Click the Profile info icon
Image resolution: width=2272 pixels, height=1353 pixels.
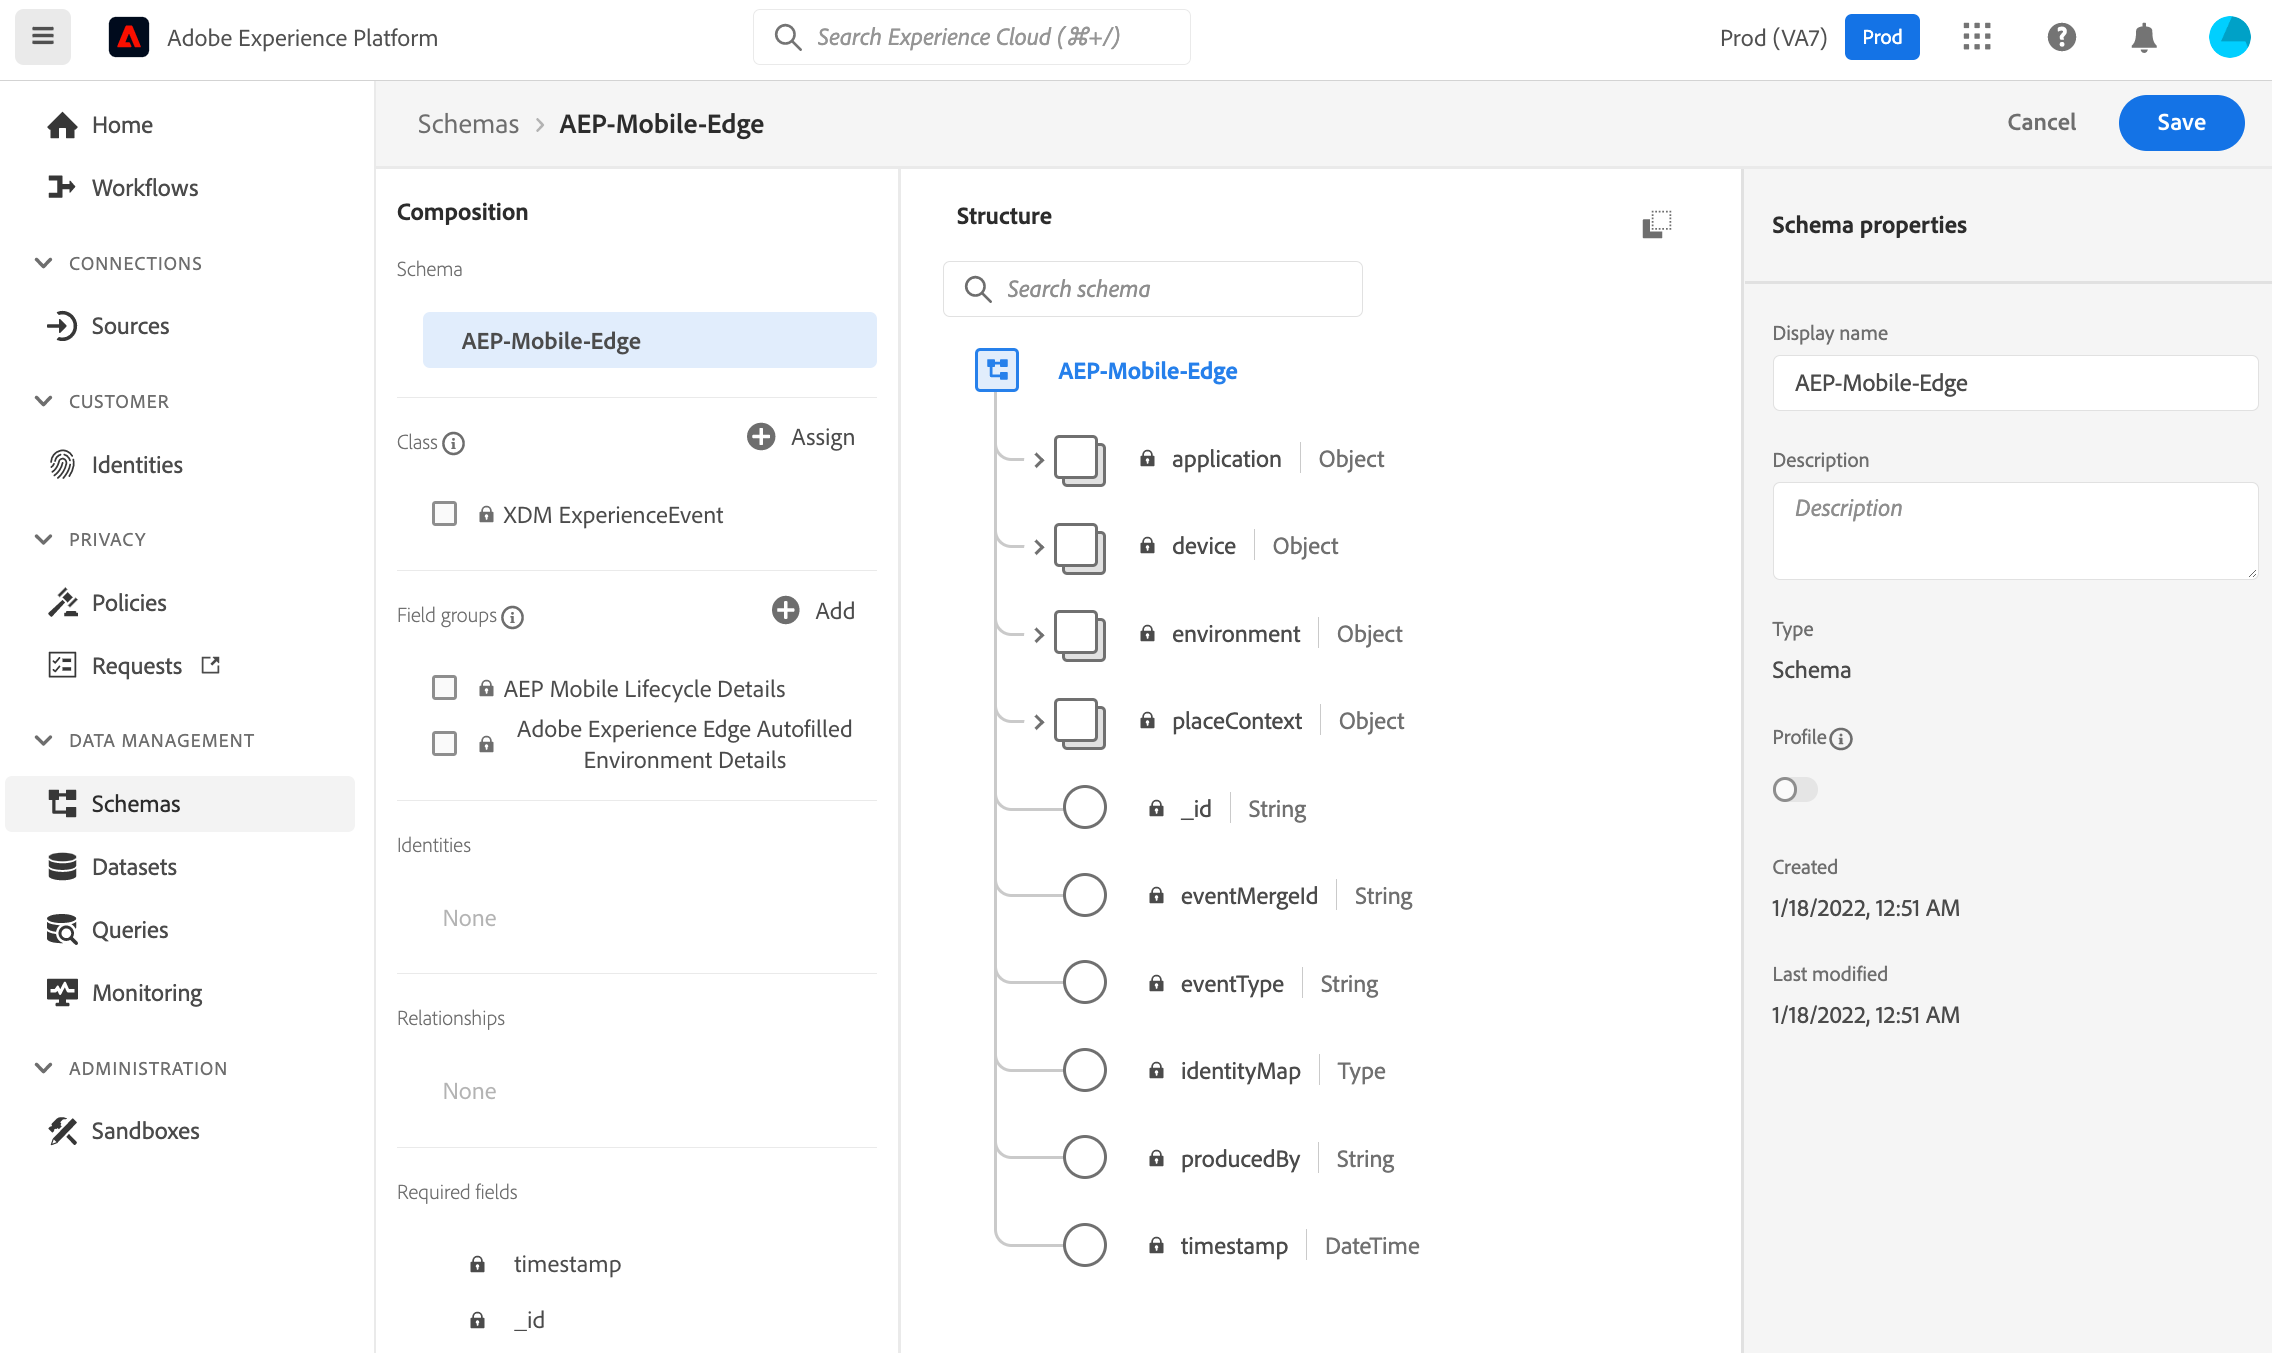[1841, 739]
